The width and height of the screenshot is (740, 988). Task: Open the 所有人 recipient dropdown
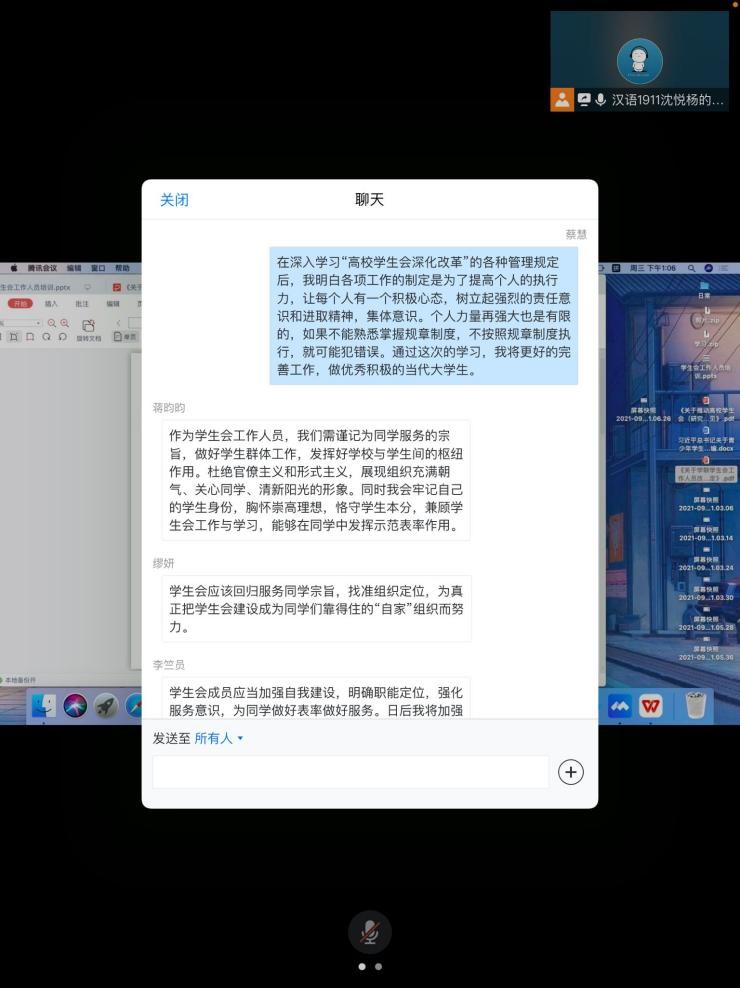218,739
